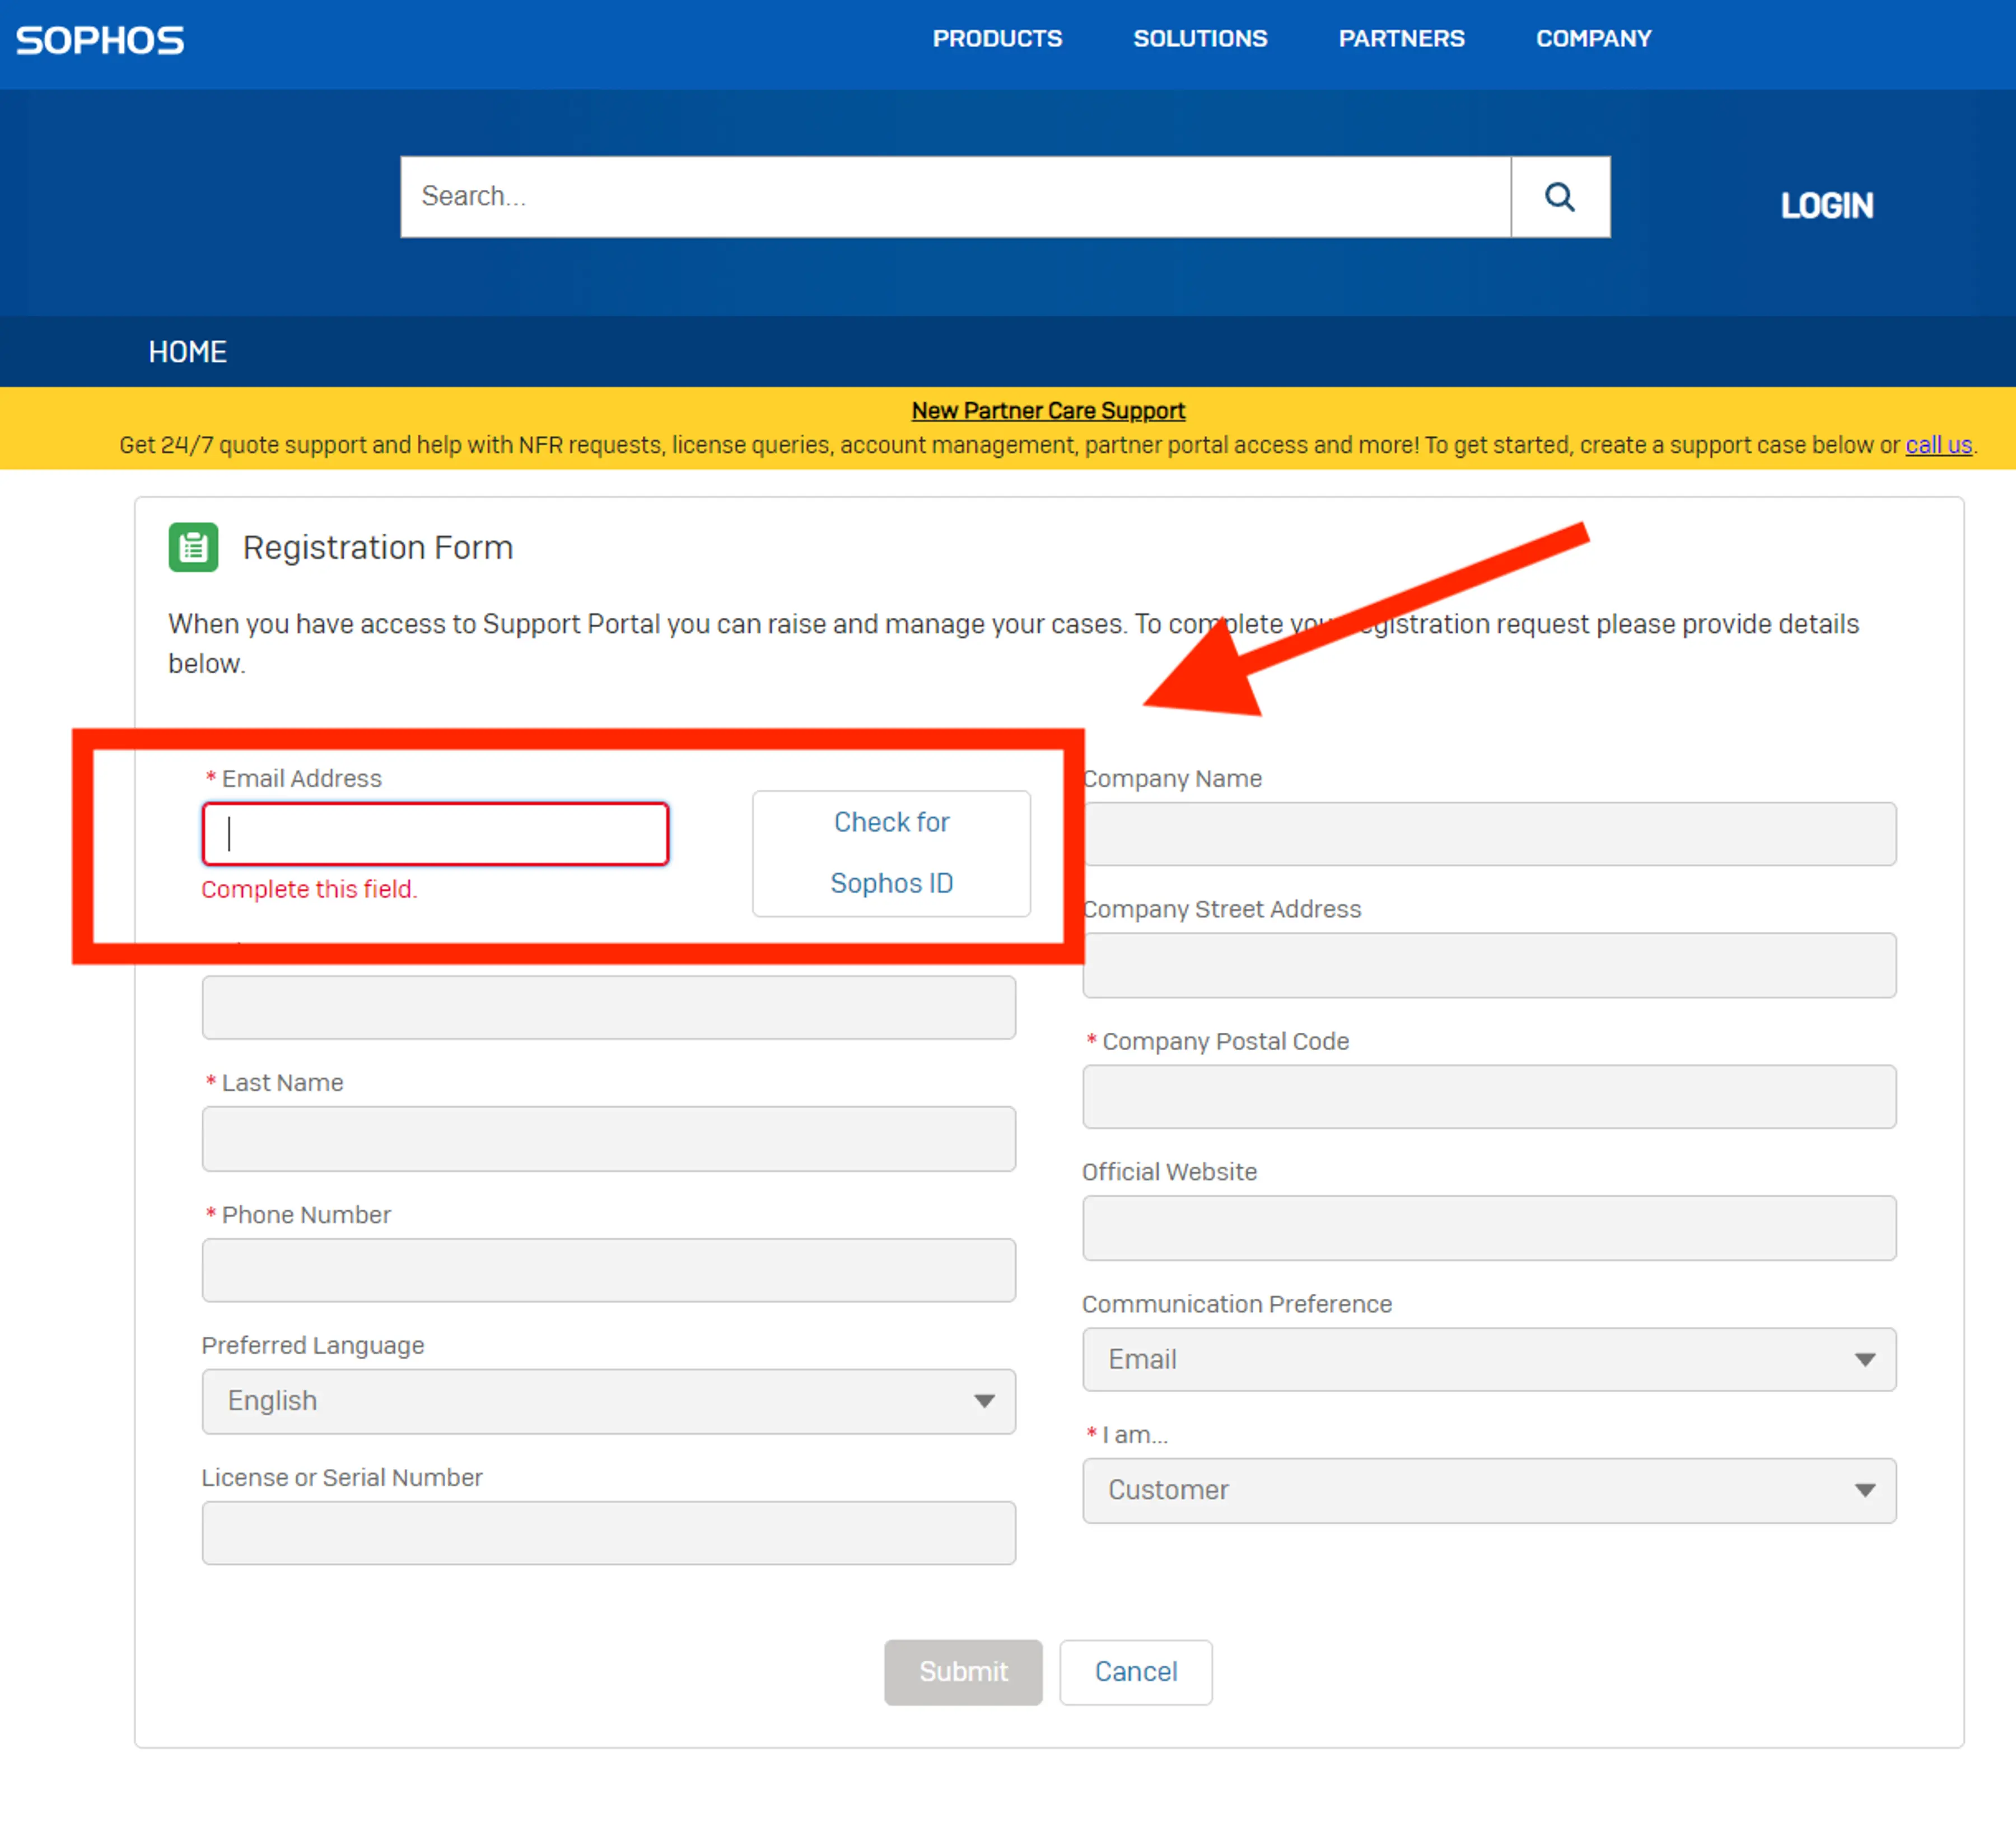
Task: Open the New Partner Care Support link
Action: click(1047, 411)
